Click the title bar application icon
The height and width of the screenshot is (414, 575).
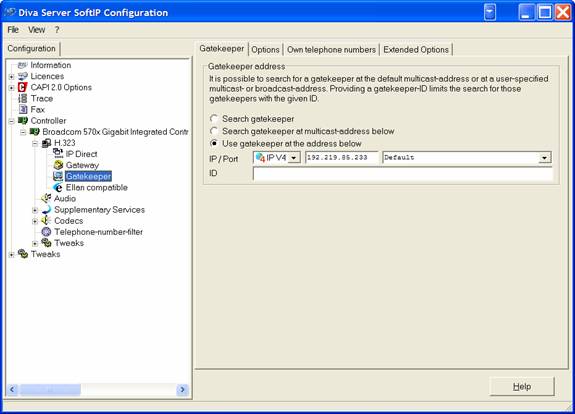point(10,12)
